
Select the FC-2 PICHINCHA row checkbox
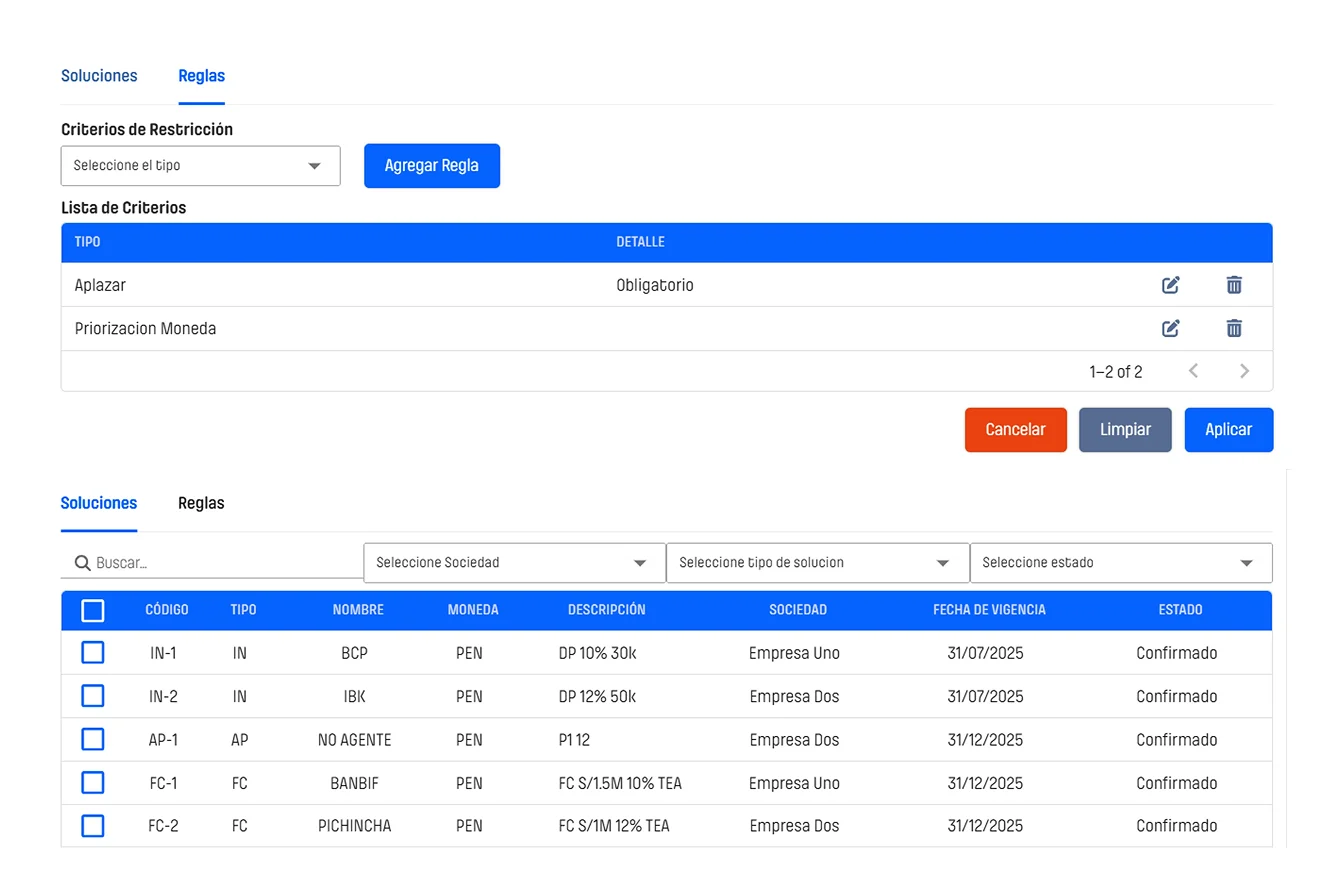(93, 826)
